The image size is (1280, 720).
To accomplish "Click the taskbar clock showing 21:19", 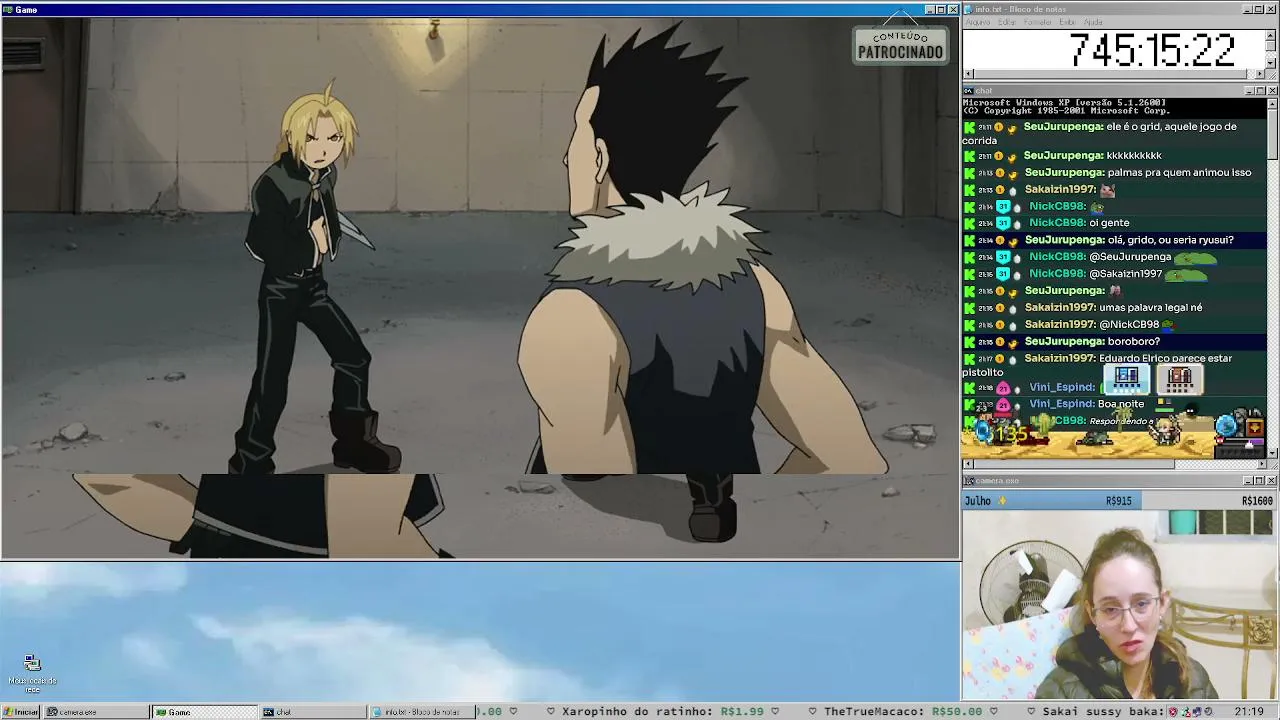I will [1249, 712].
